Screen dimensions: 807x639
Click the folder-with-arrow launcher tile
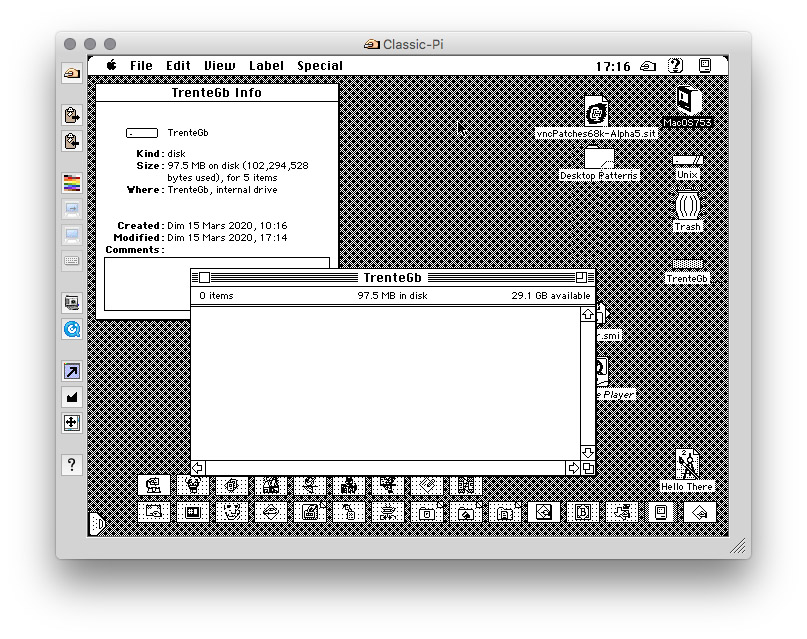[466, 512]
